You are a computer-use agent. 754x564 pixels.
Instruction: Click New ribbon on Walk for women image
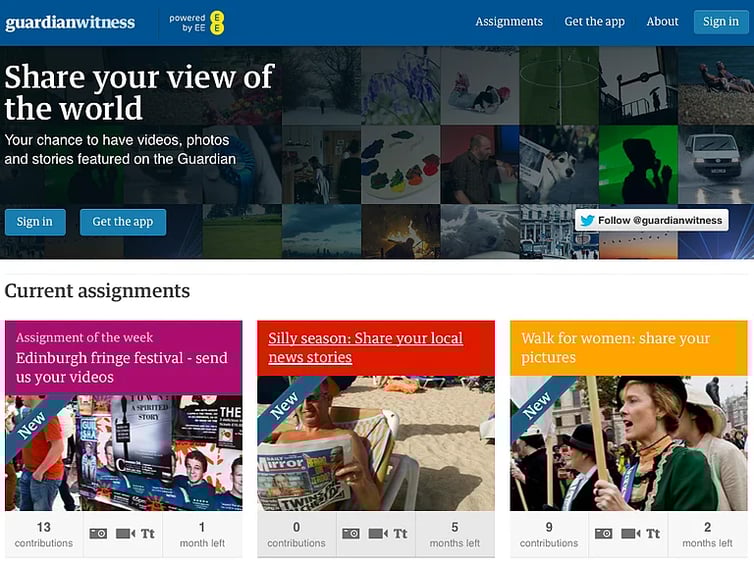536,406
